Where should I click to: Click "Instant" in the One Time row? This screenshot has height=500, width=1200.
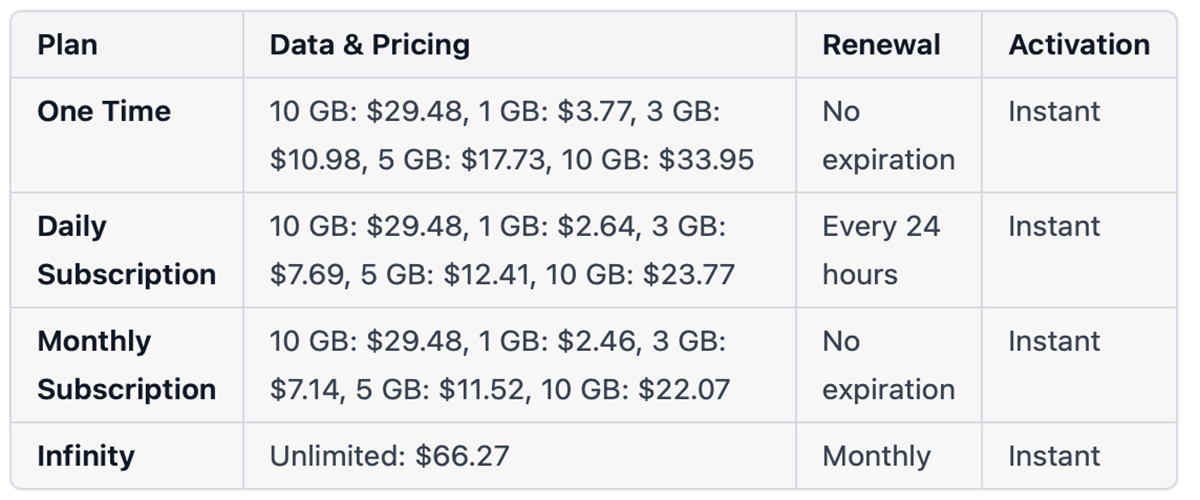point(1054,111)
